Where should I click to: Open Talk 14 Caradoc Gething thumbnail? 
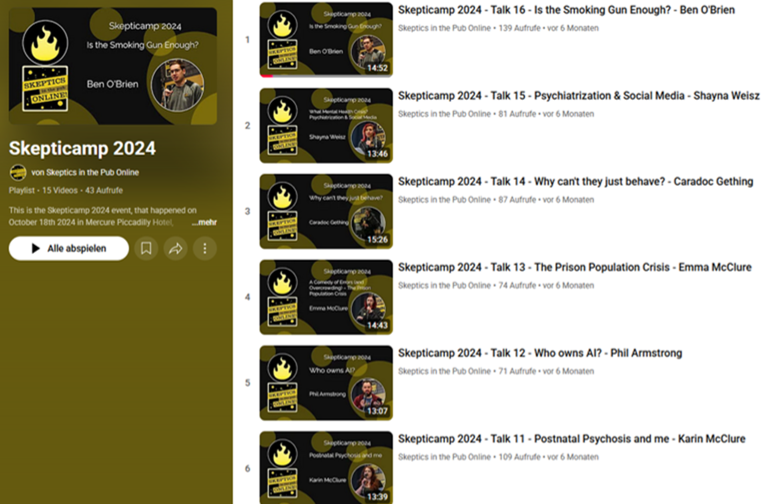[326, 211]
